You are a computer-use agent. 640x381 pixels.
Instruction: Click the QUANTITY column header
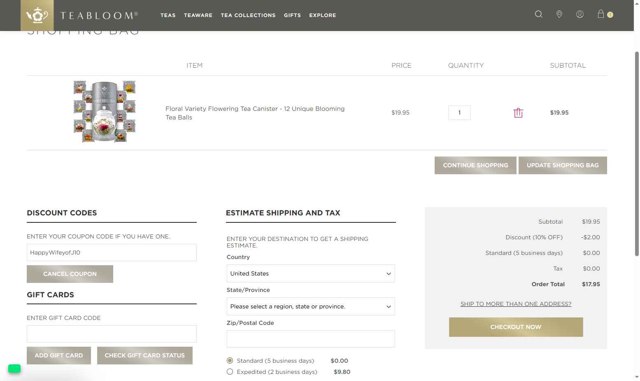[x=466, y=65]
